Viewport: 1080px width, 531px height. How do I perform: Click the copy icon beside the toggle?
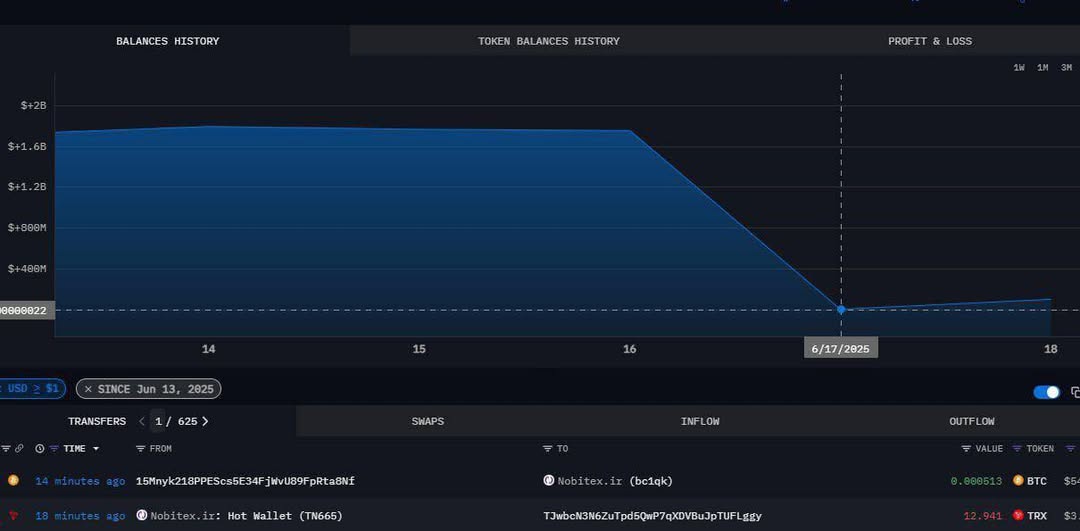1075,392
